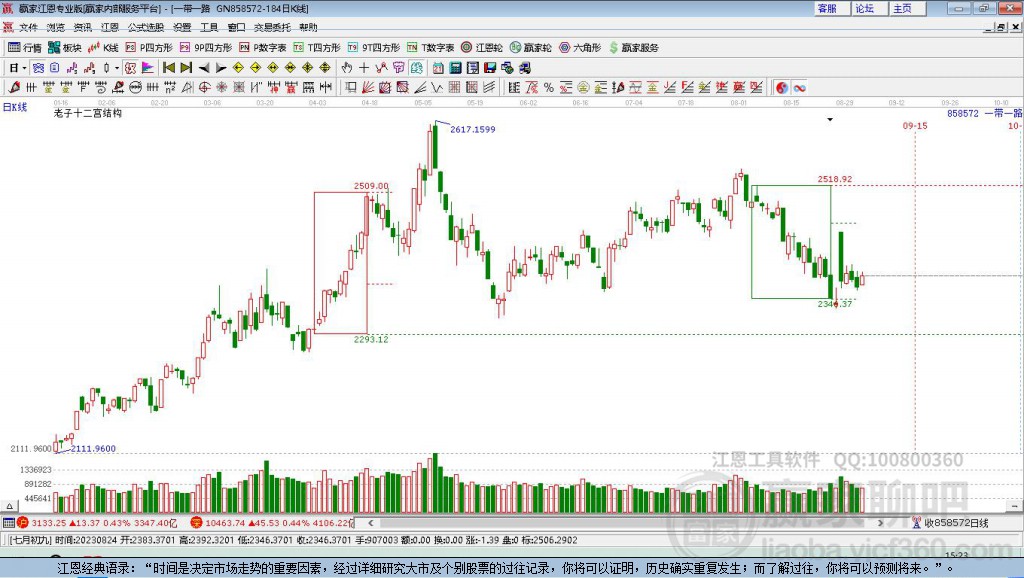The width and height of the screenshot is (1024, 578).
Task: Step one bar left with black arrow
Action: (204, 68)
